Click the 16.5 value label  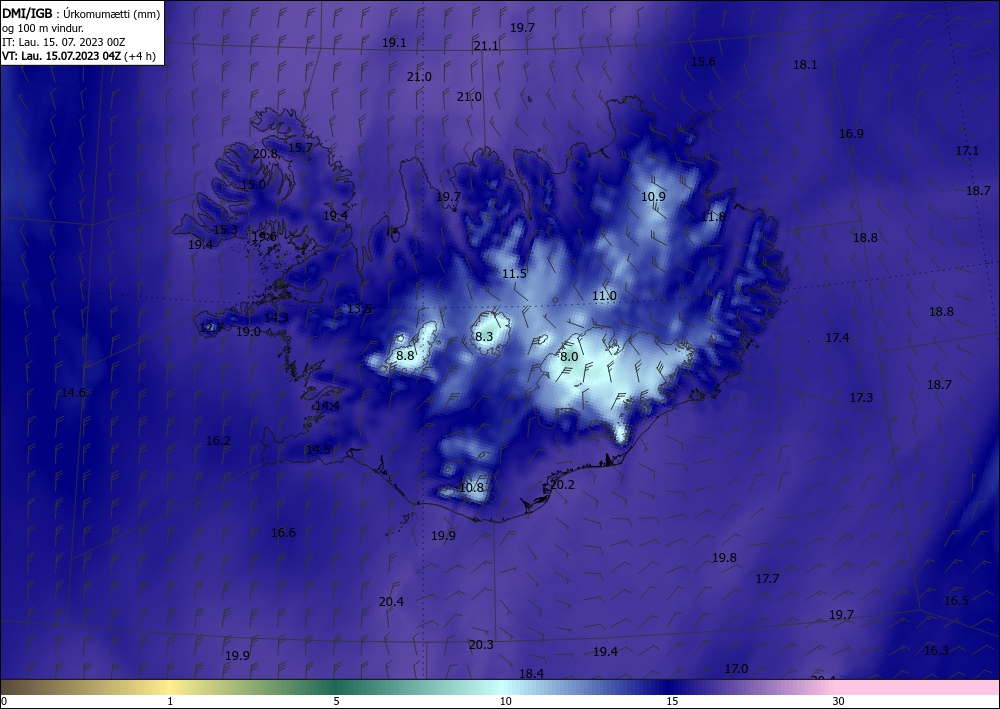tap(956, 601)
